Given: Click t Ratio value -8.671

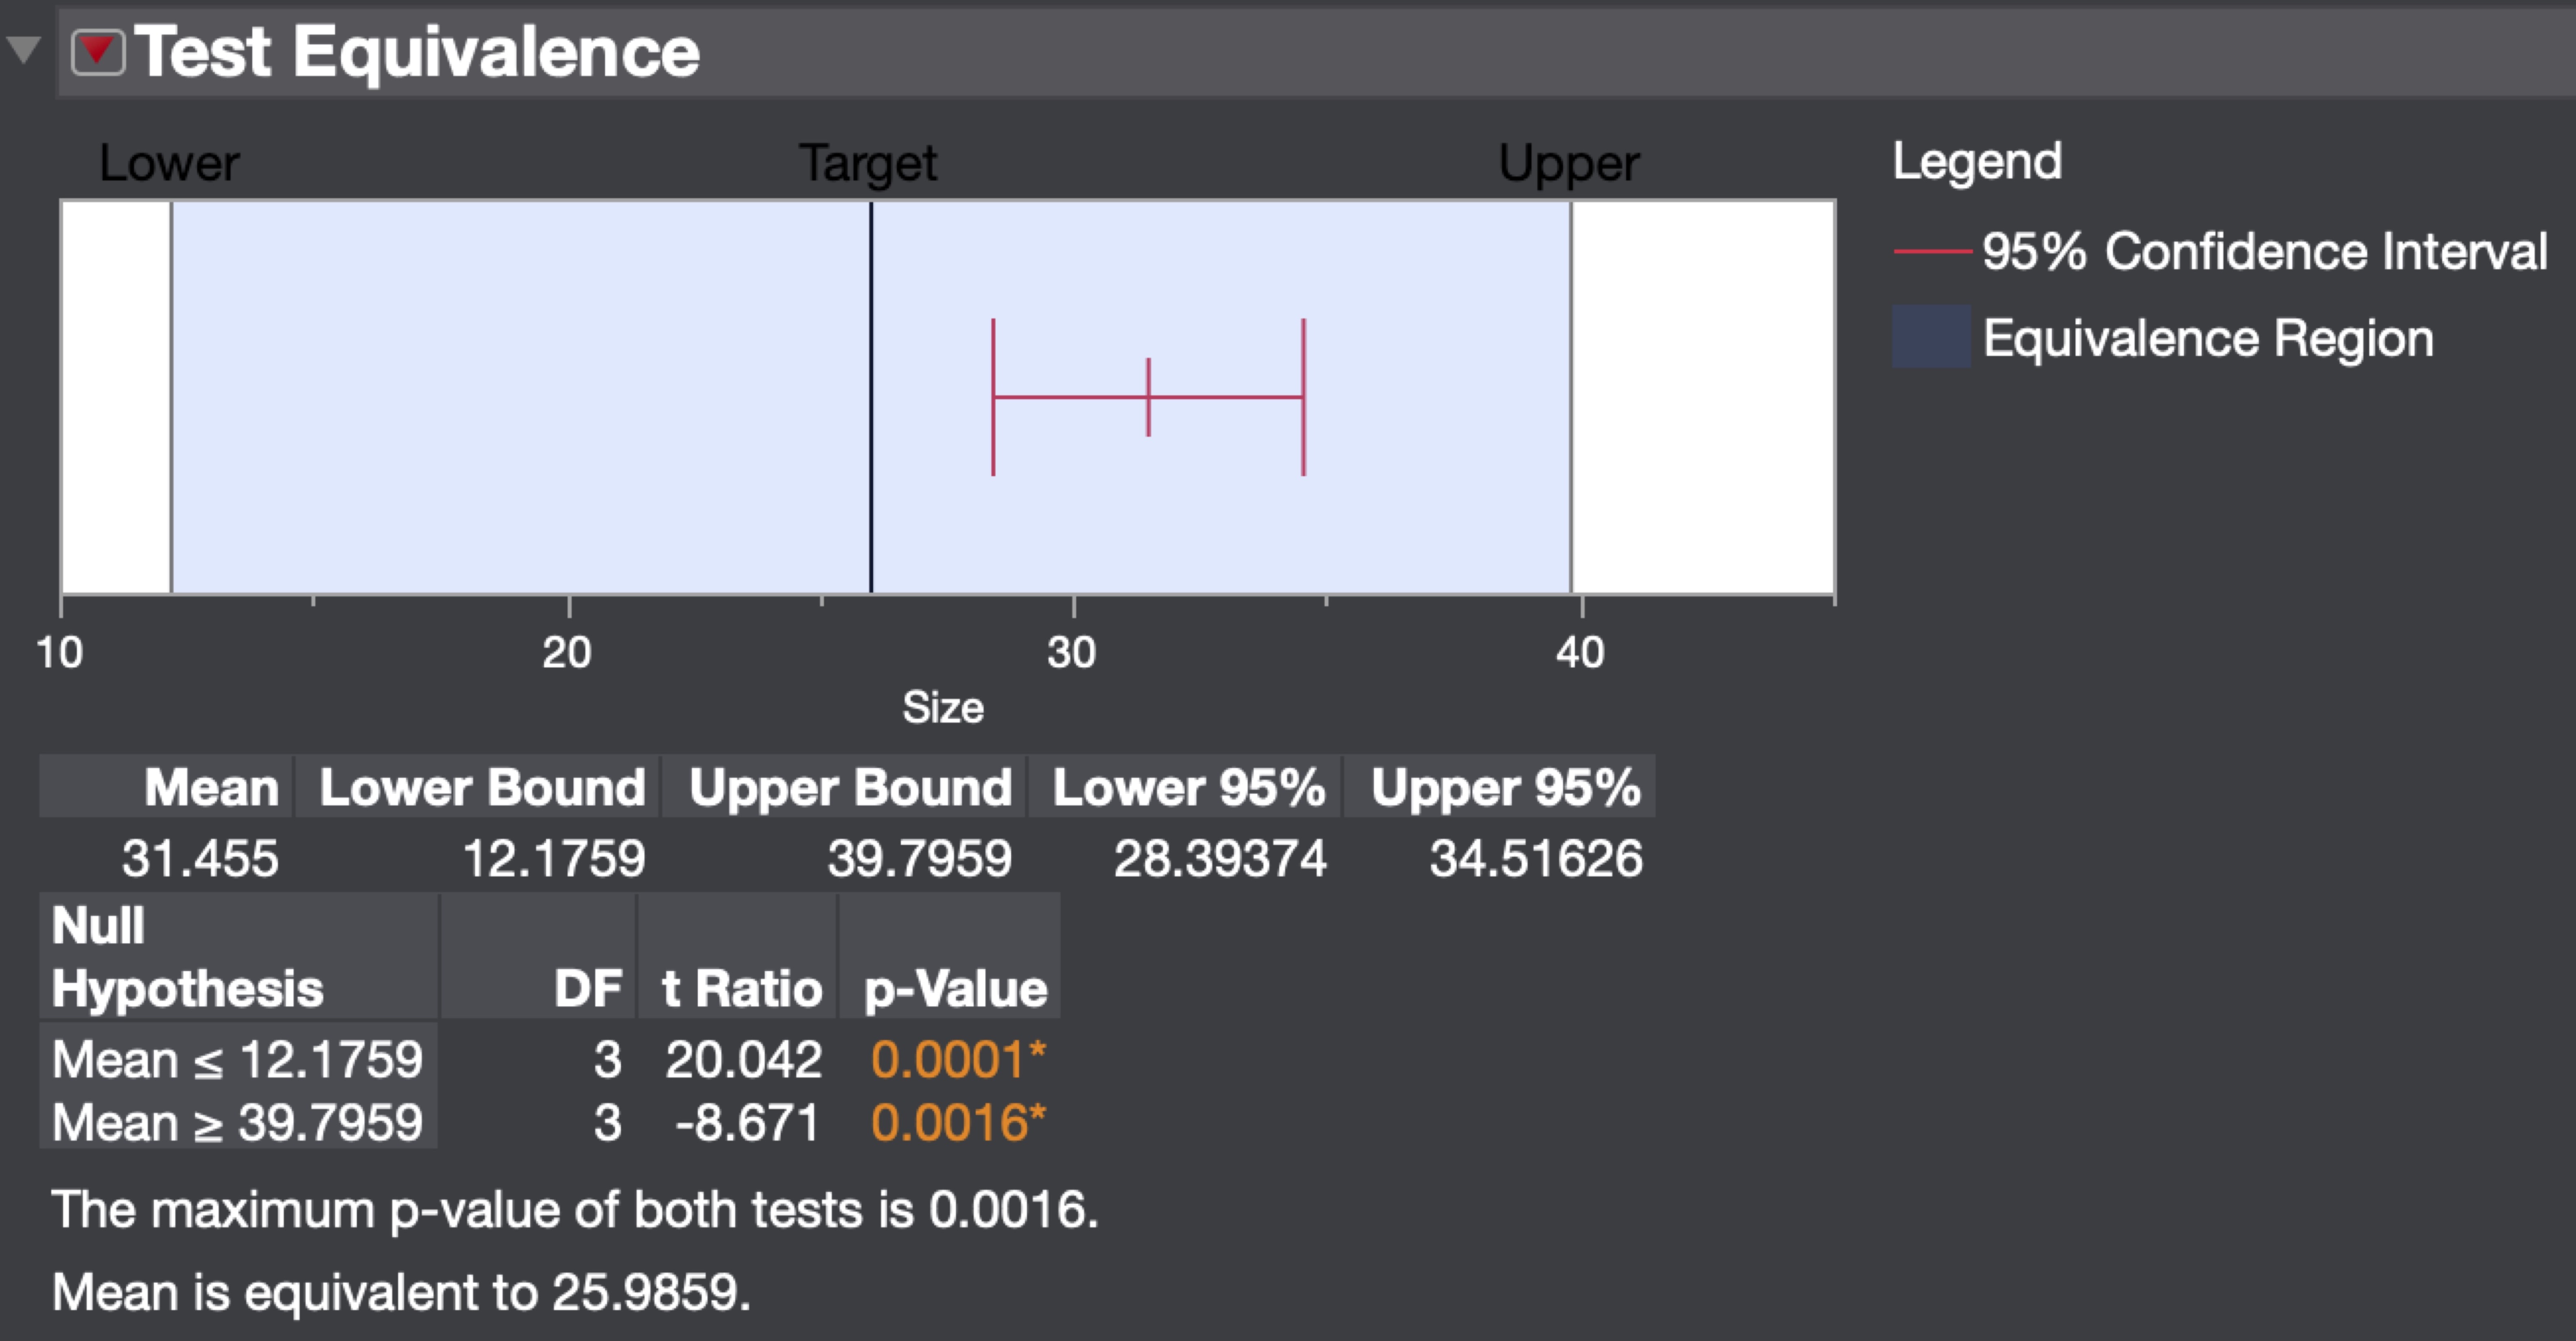Looking at the screenshot, I should pos(747,1122).
